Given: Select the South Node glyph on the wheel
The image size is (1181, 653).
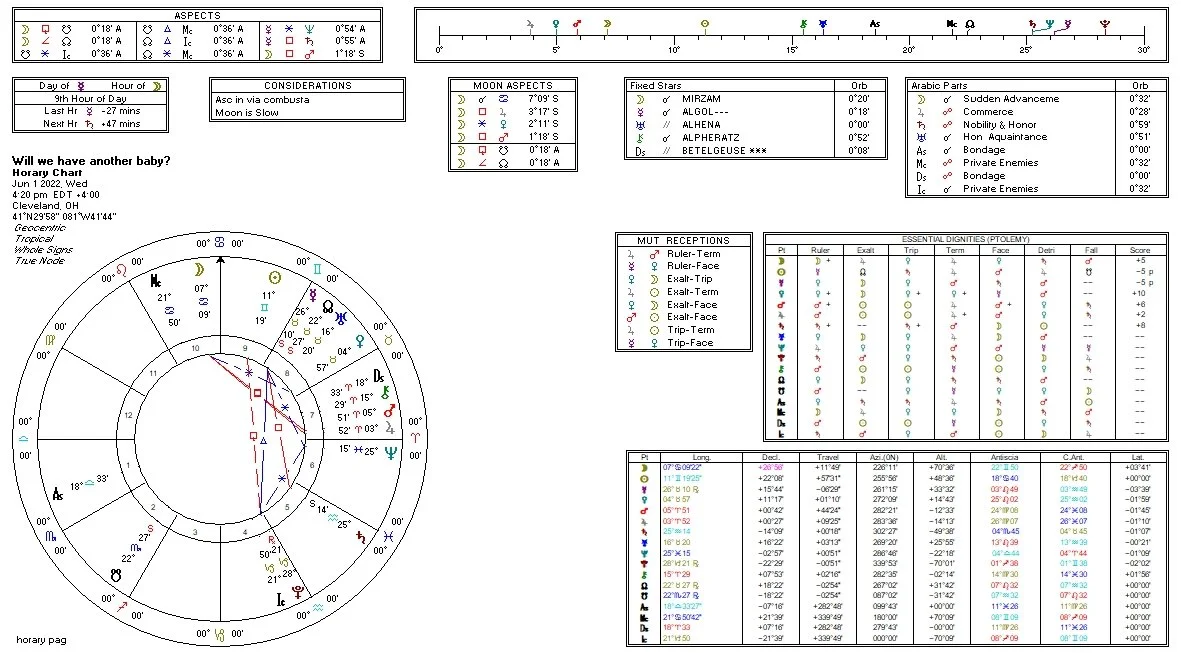Looking at the screenshot, I should pyautogui.click(x=115, y=575).
